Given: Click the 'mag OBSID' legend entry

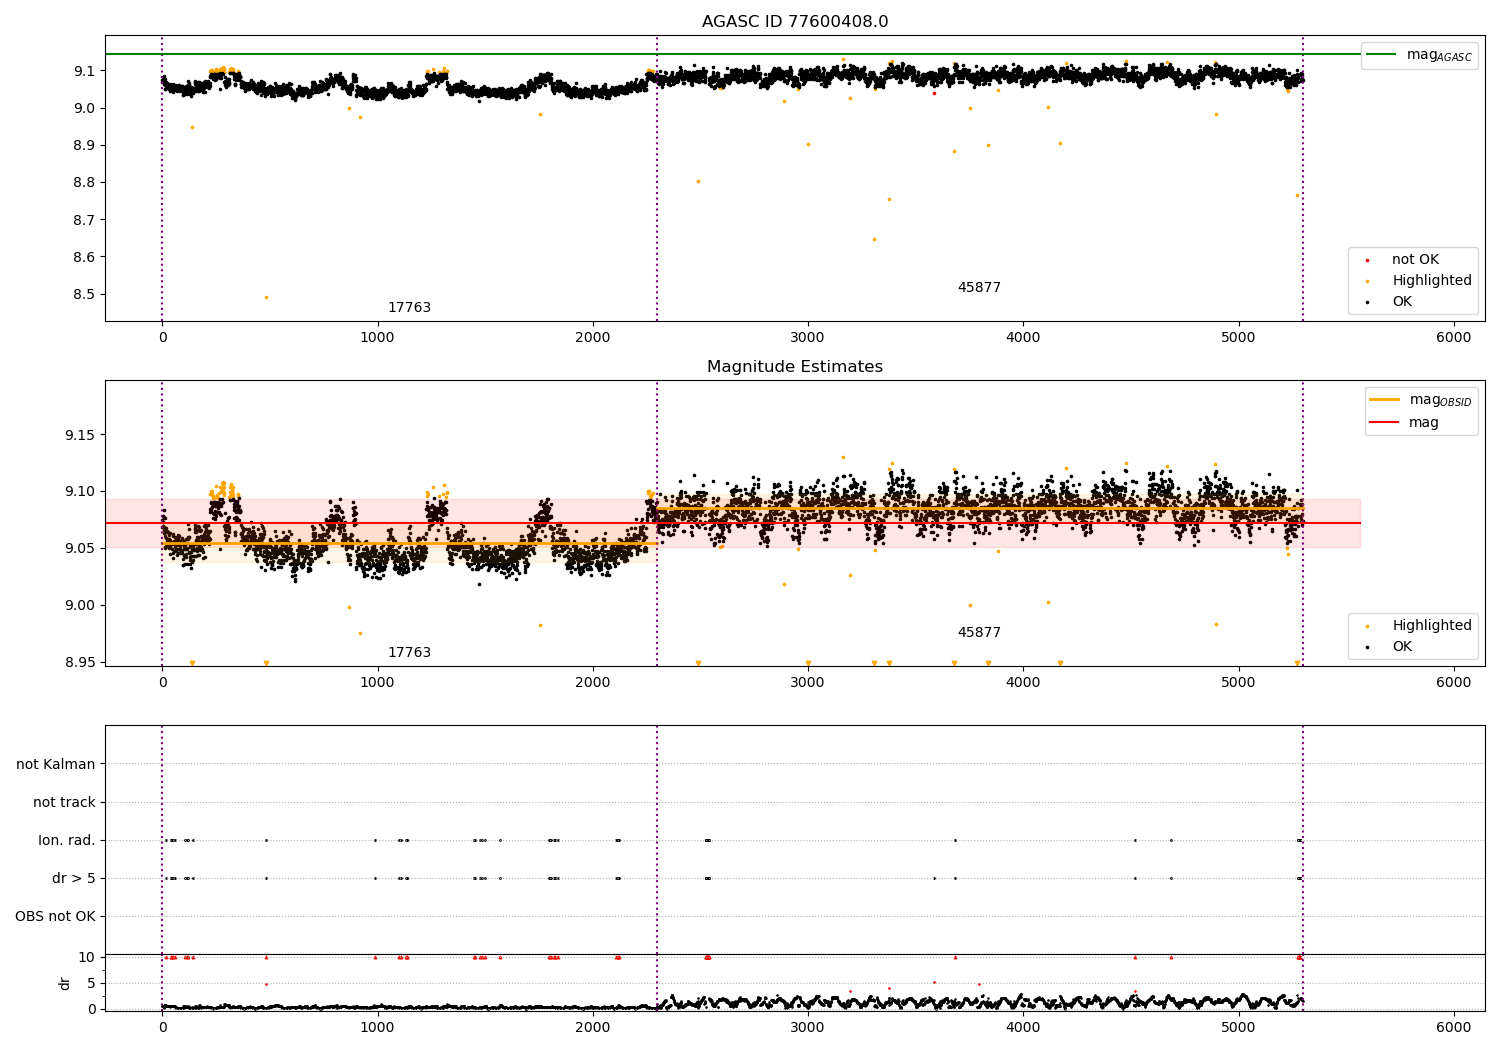Looking at the screenshot, I should [x=1420, y=400].
